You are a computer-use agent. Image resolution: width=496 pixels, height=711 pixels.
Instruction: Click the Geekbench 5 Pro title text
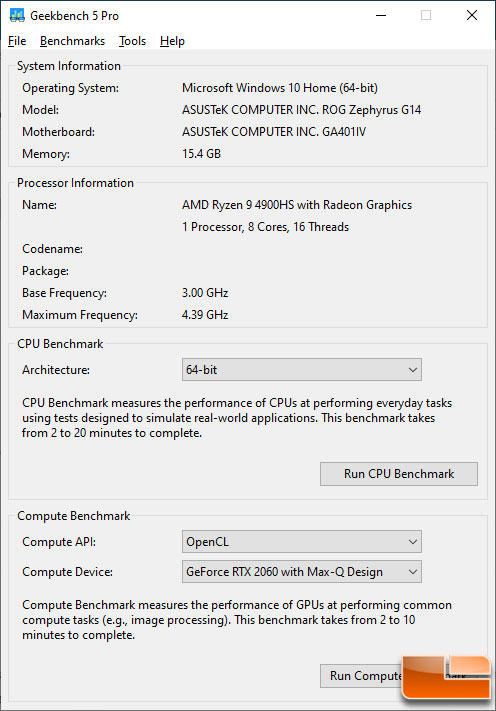click(x=74, y=16)
